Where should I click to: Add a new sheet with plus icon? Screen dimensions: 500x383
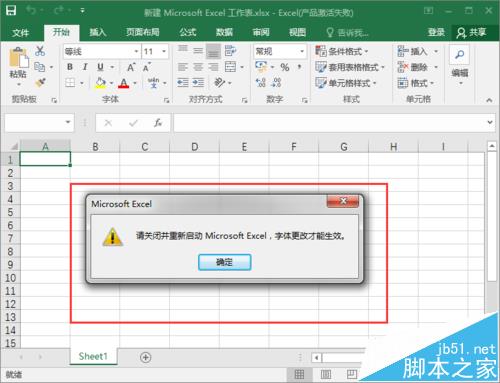[x=145, y=357]
